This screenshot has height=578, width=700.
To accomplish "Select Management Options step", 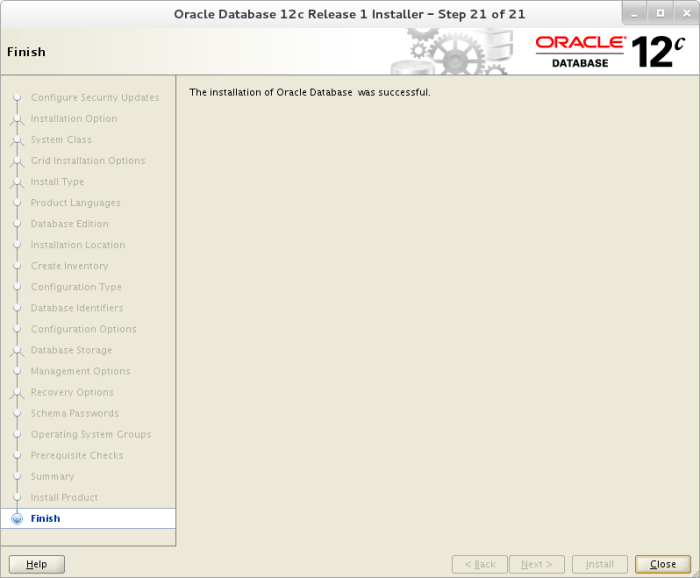I will pyautogui.click(x=80, y=371).
